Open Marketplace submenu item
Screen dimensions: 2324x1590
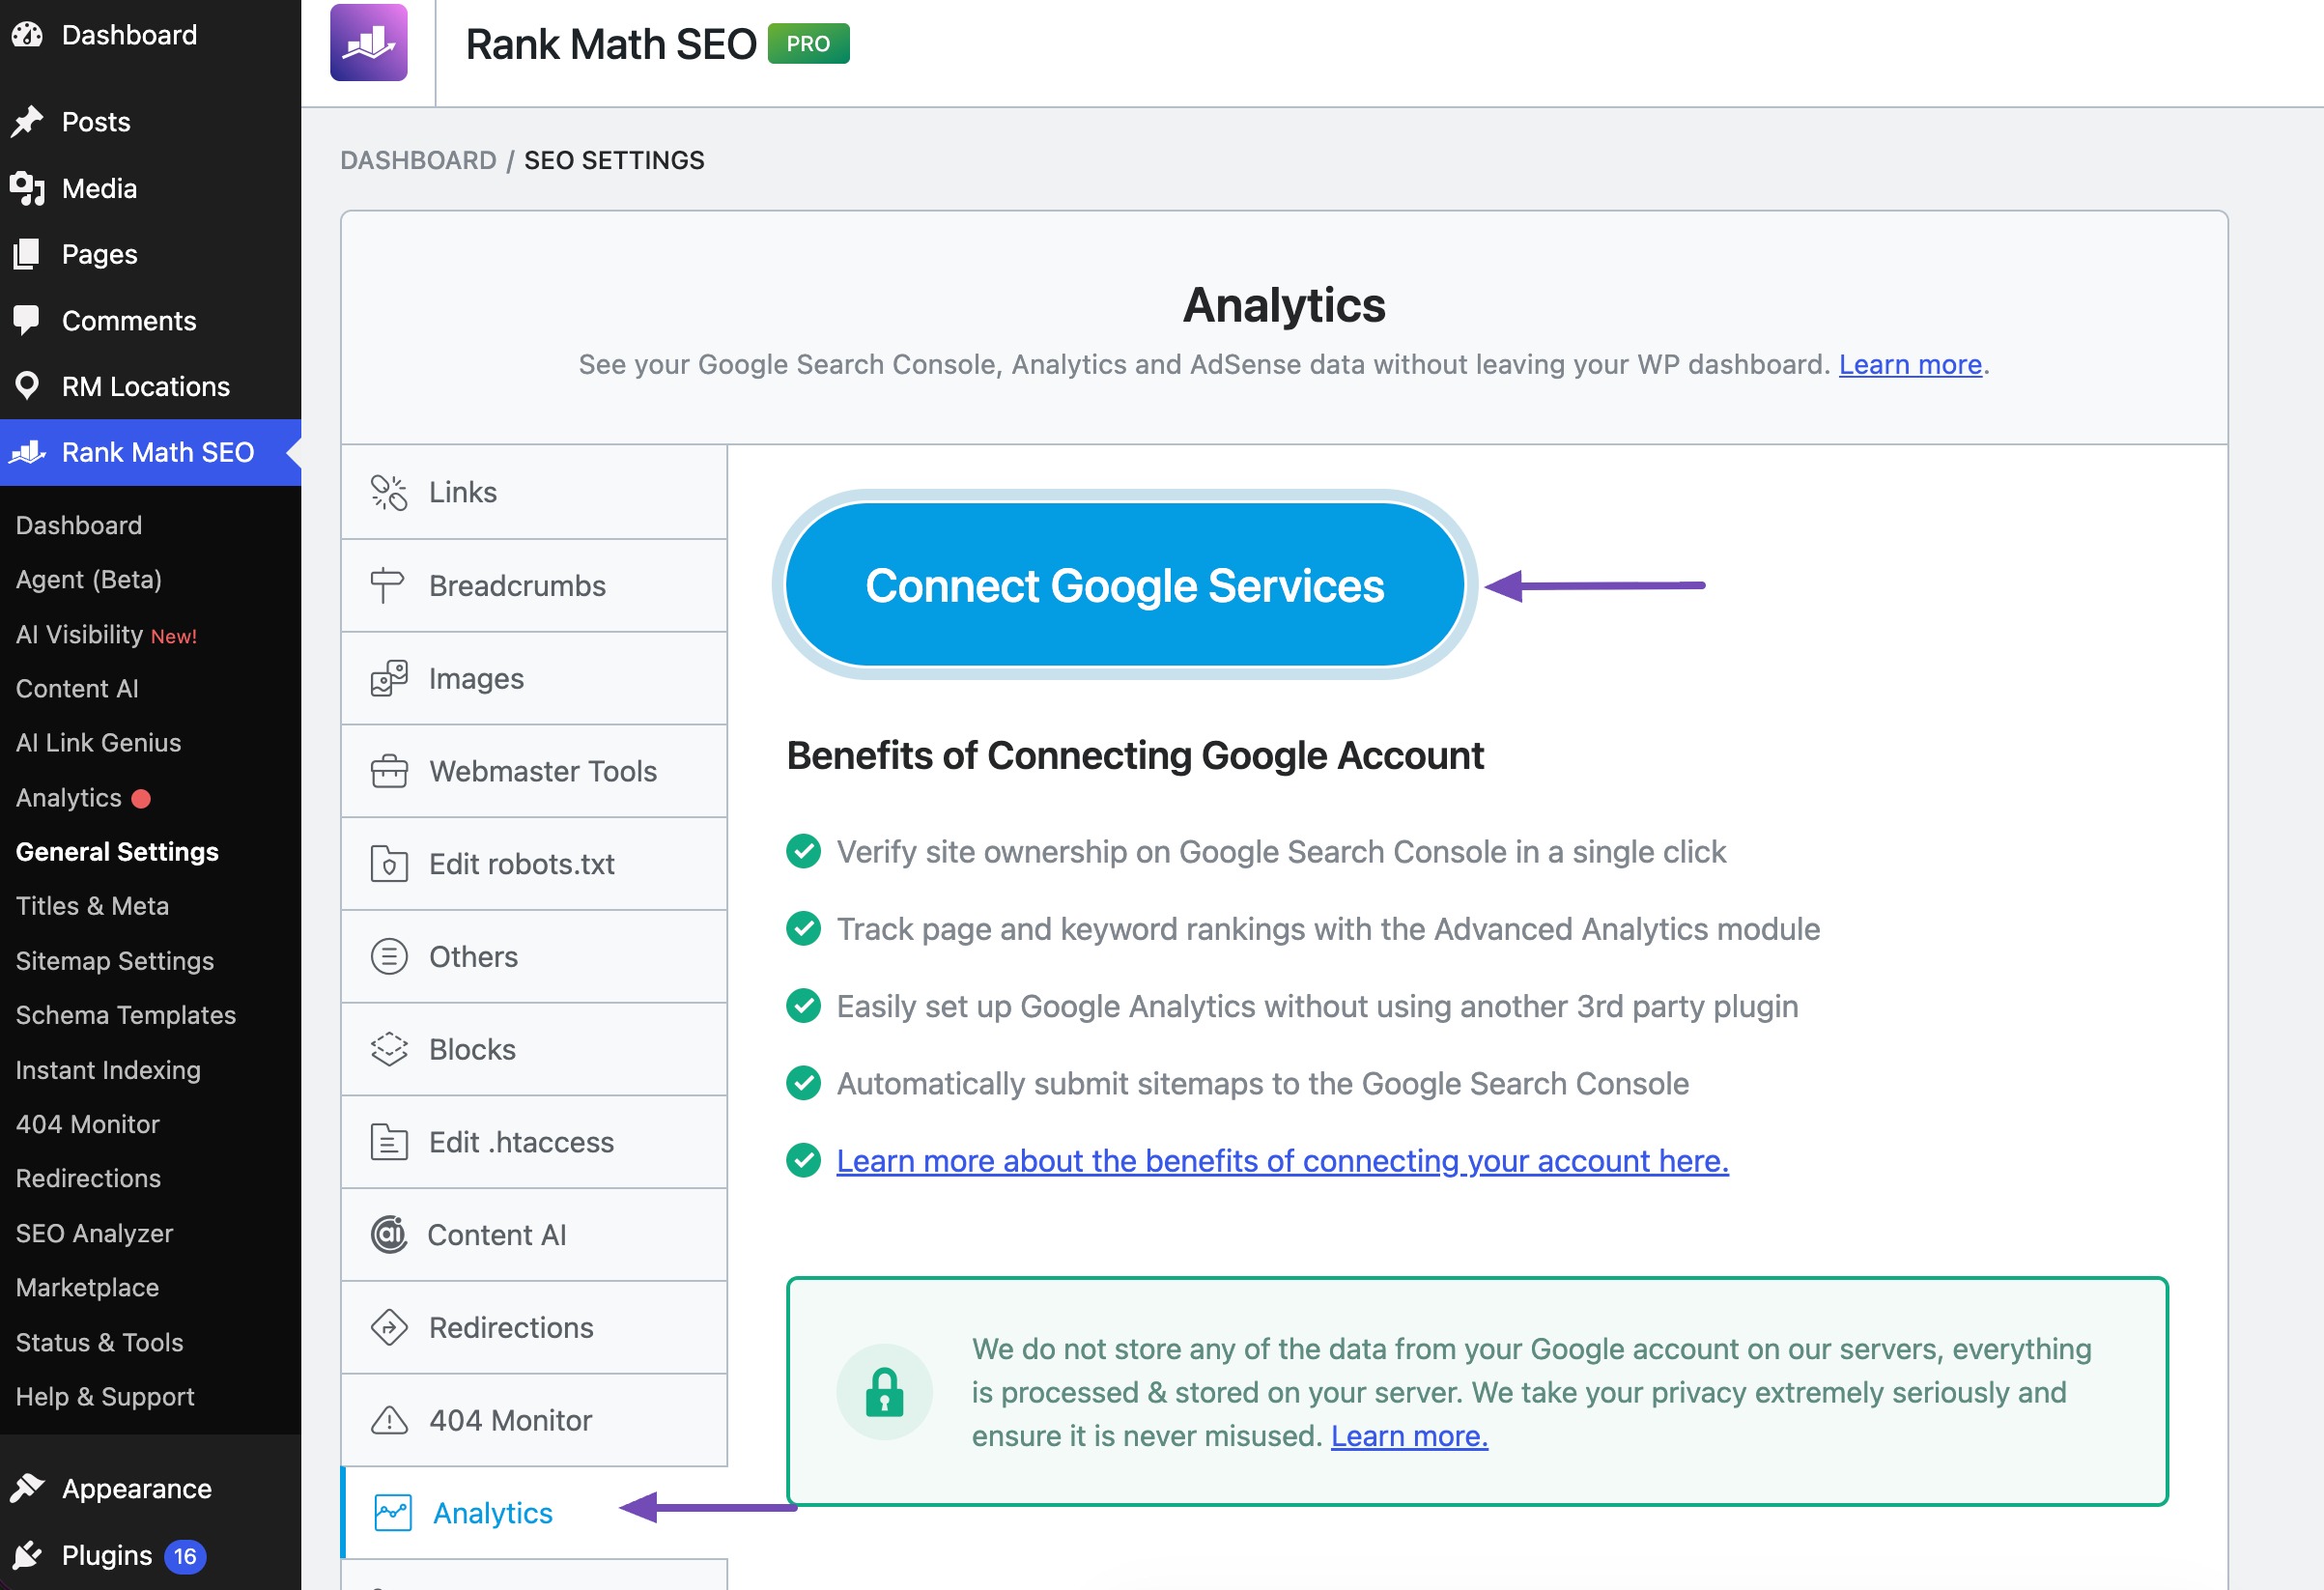point(87,1288)
